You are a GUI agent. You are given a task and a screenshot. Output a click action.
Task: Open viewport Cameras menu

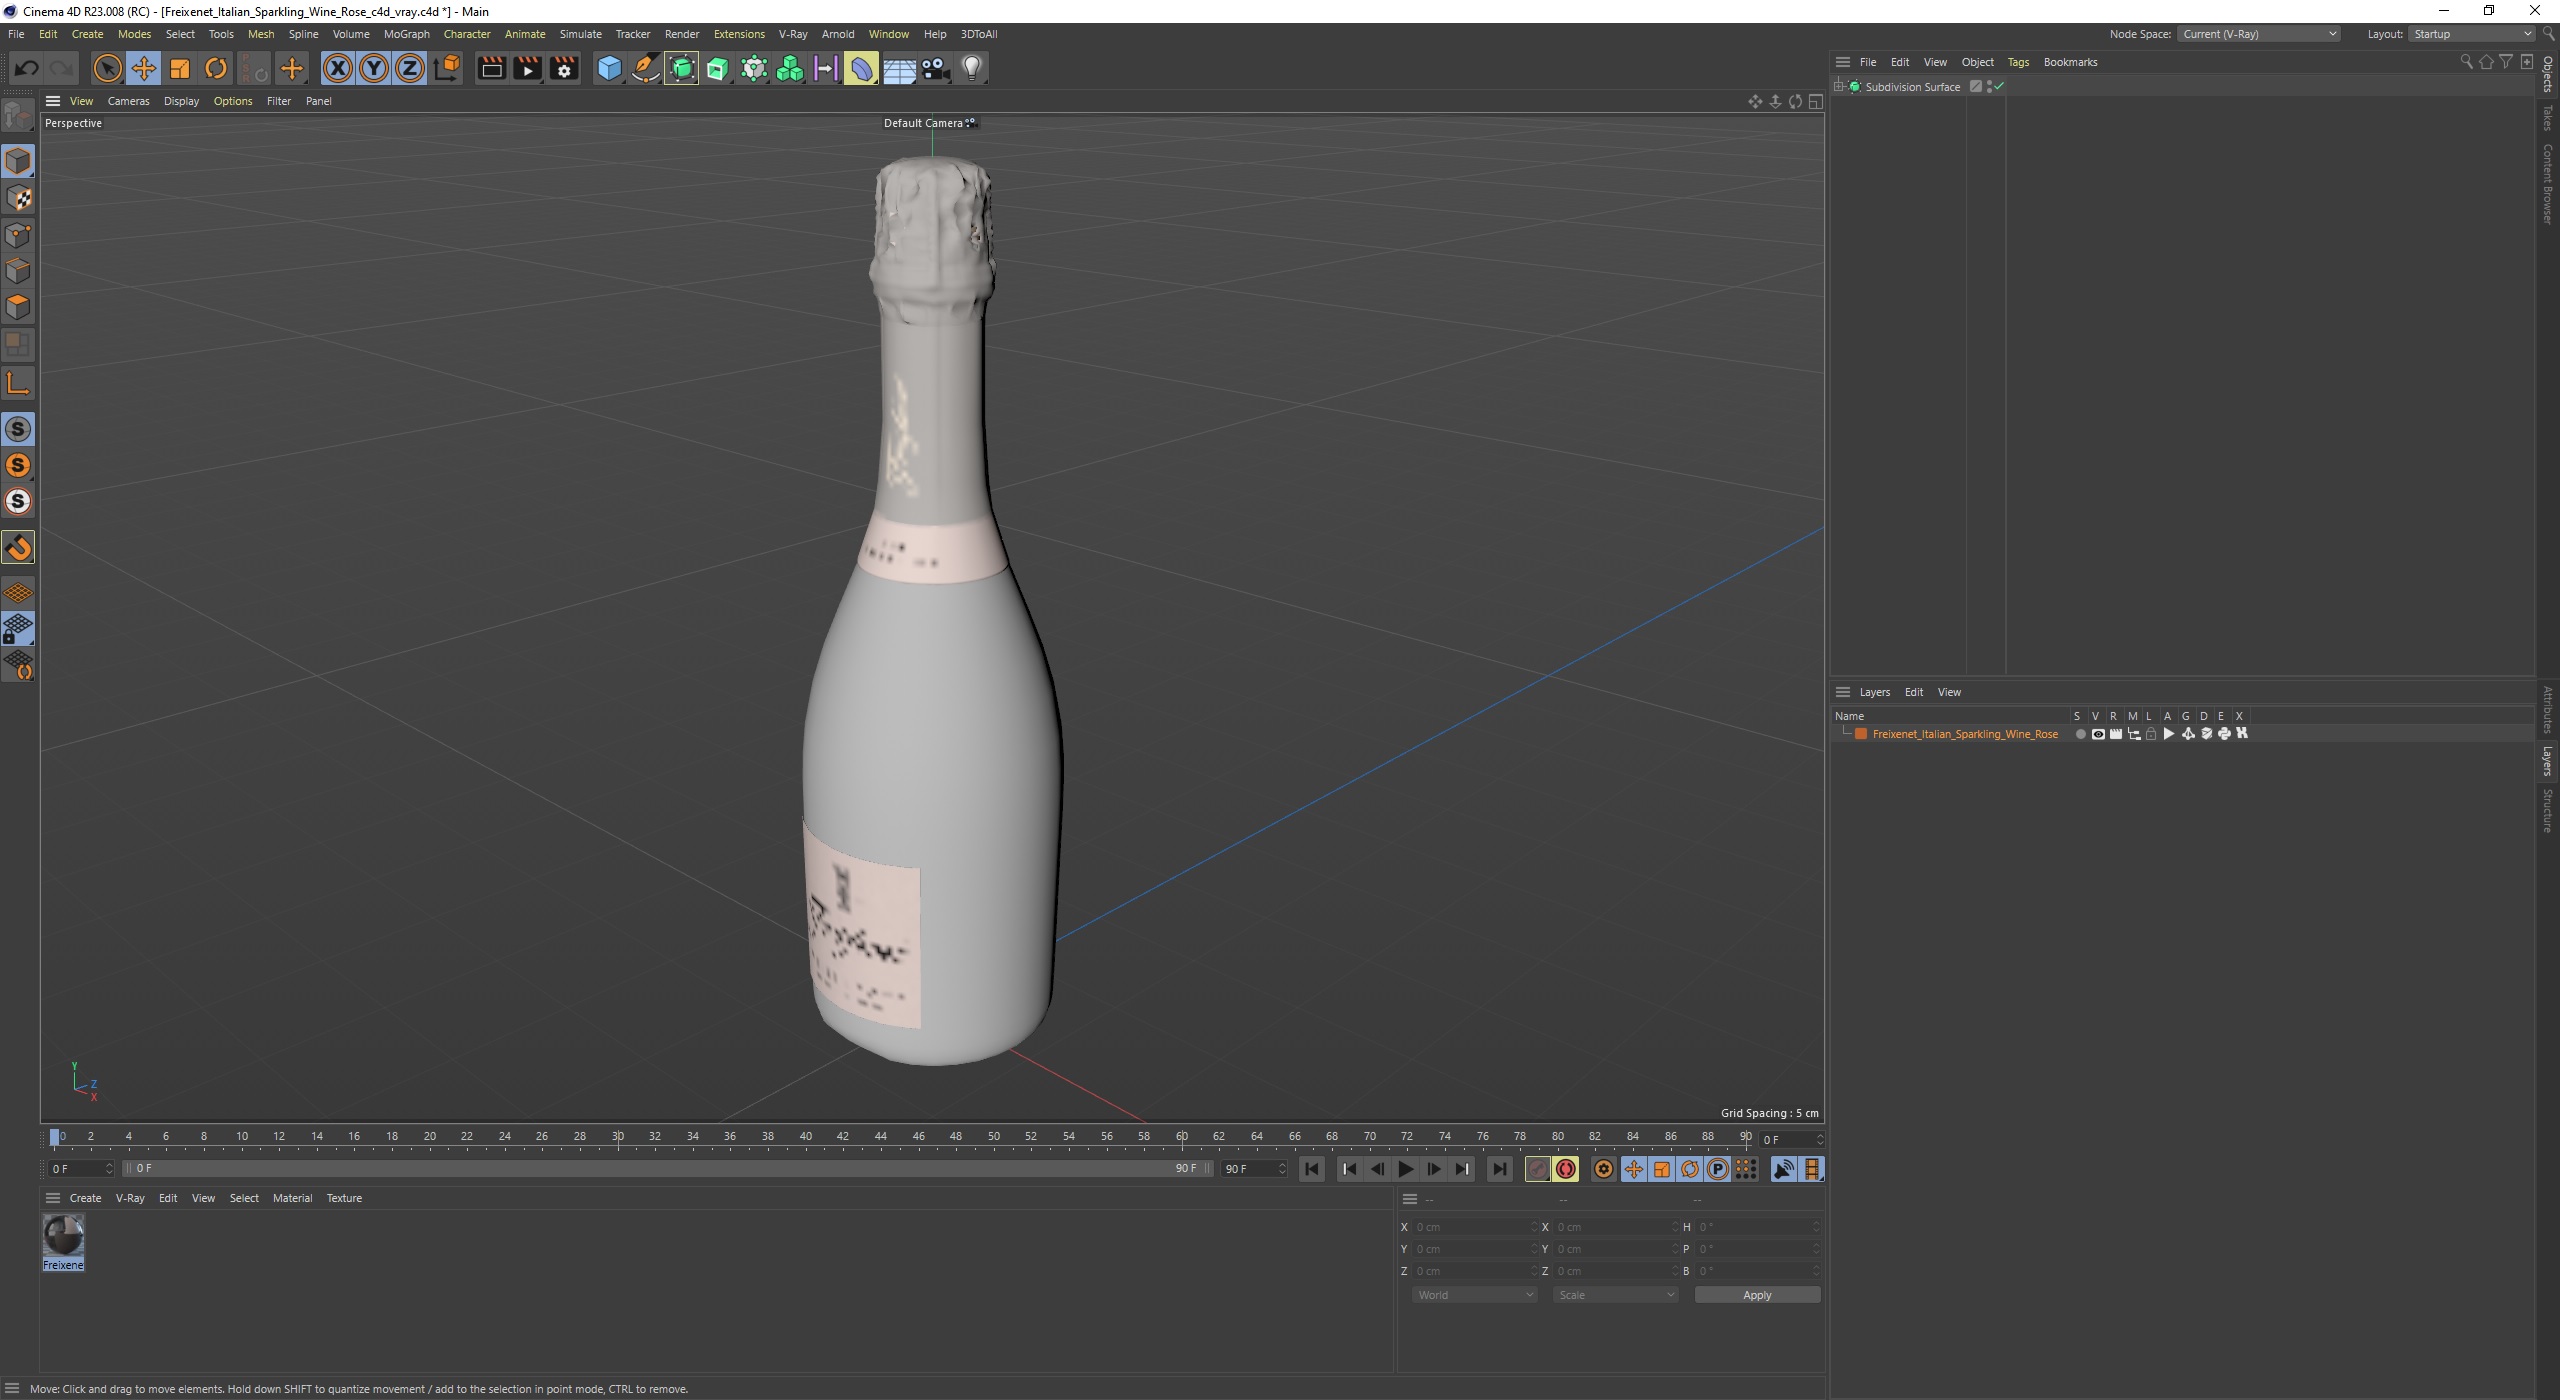(128, 101)
